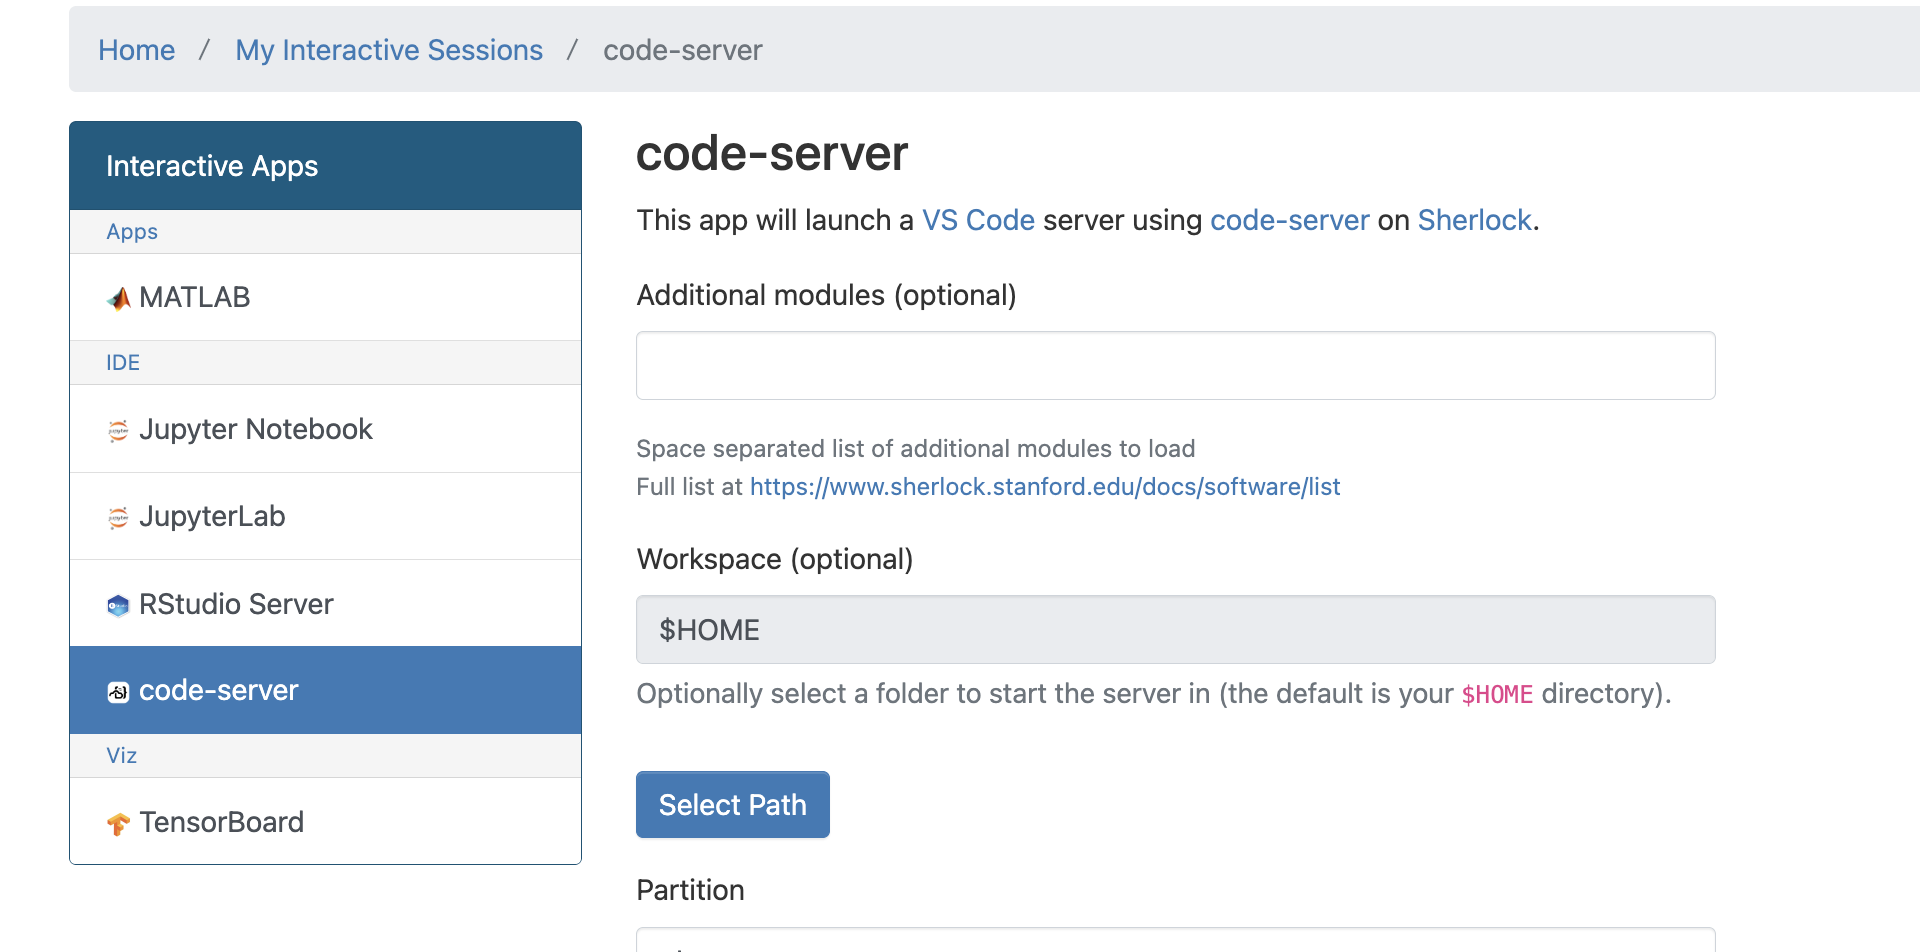Viewport: 1920px width, 952px height.
Task: Select TensorBoard under Viz
Action: pos(221,822)
